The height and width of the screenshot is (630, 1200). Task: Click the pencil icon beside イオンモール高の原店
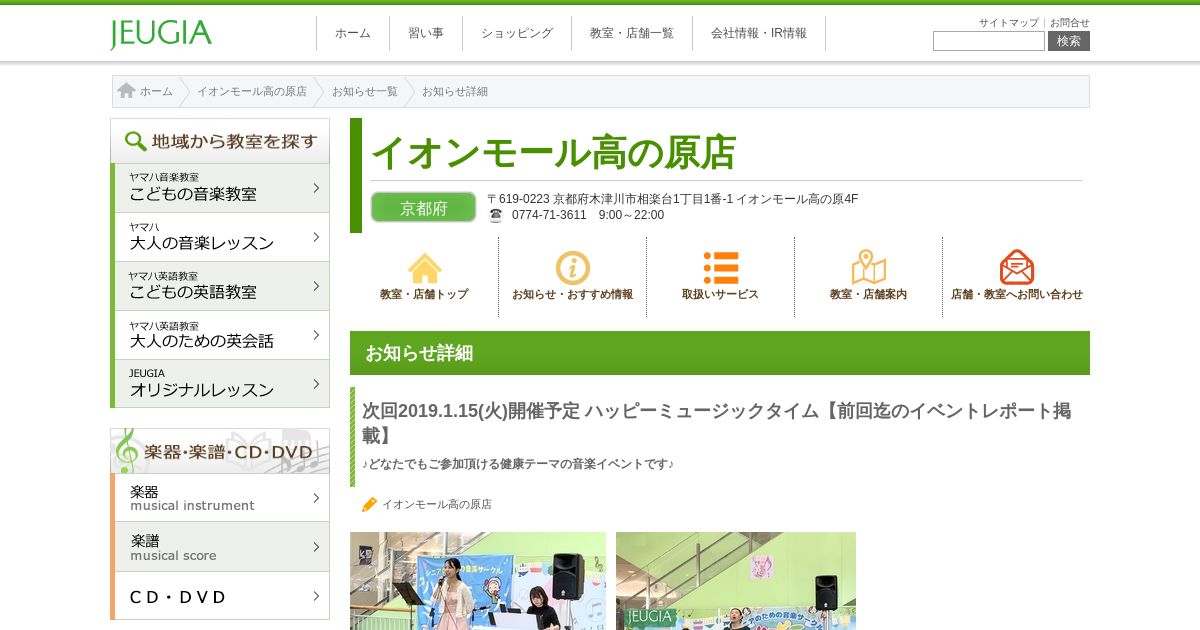[x=369, y=505]
